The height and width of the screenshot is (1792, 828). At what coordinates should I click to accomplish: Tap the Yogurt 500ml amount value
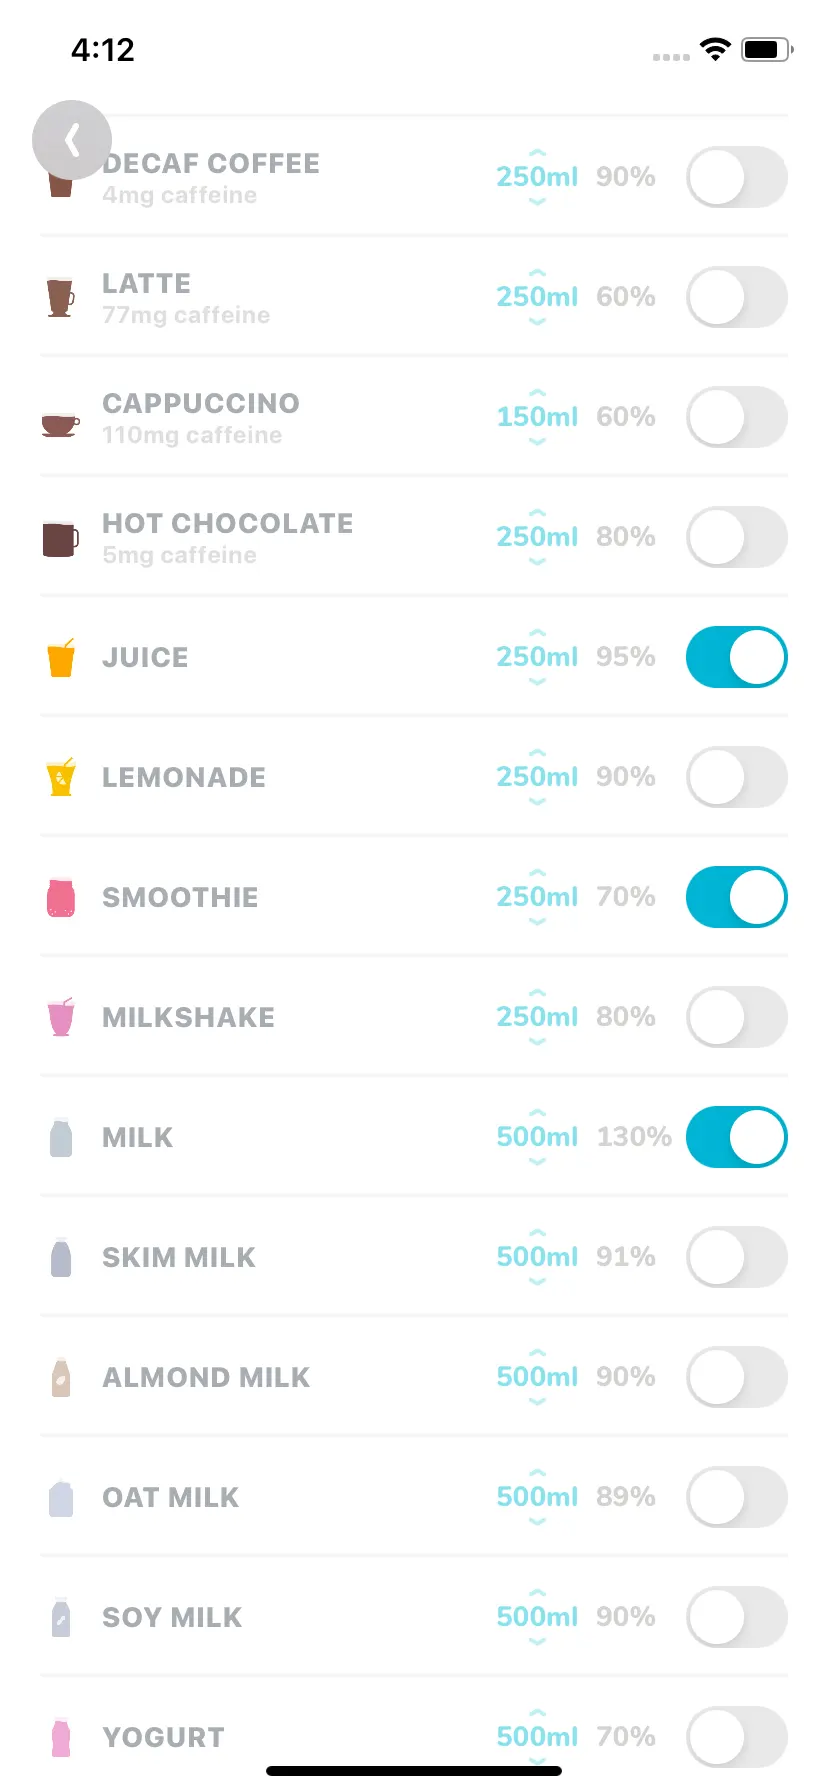click(x=538, y=1736)
